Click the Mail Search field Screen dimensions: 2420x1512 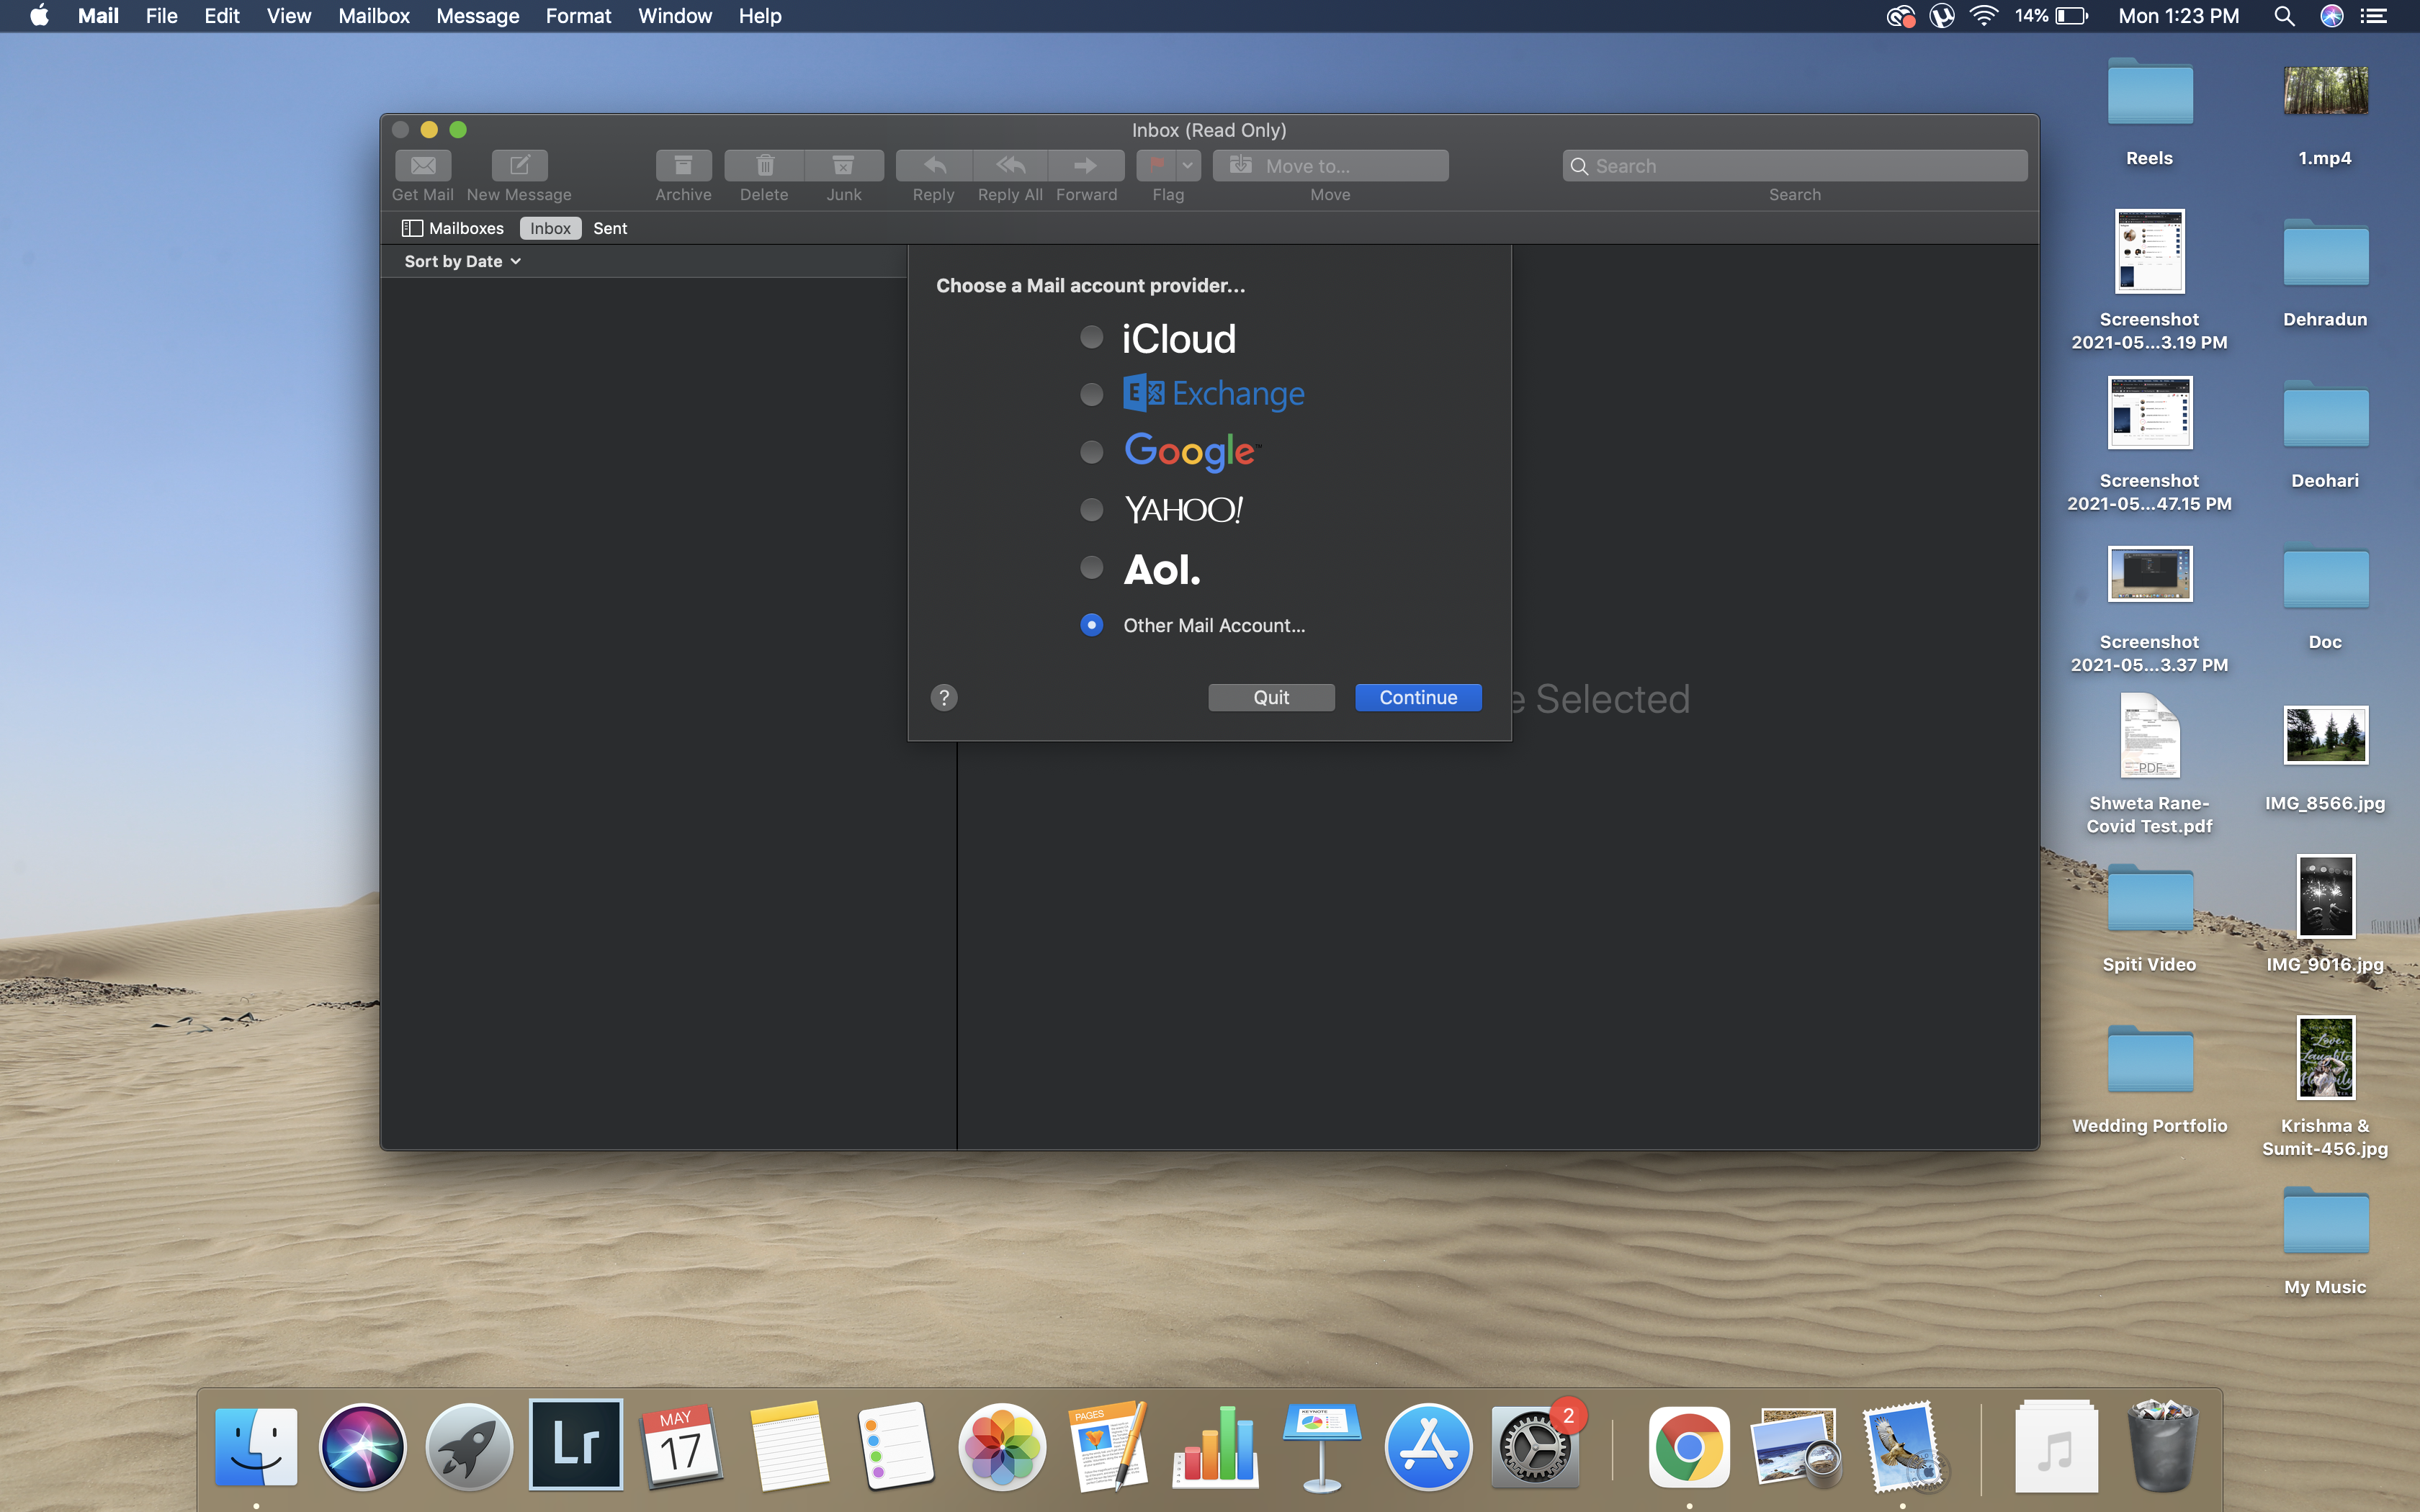pyautogui.click(x=1795, y=166)
